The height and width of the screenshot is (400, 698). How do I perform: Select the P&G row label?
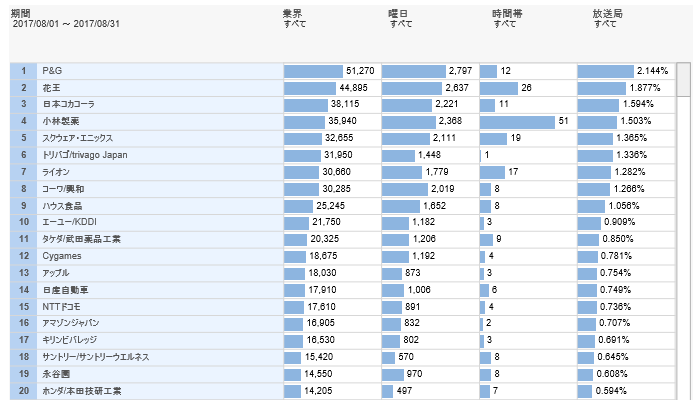52,71
